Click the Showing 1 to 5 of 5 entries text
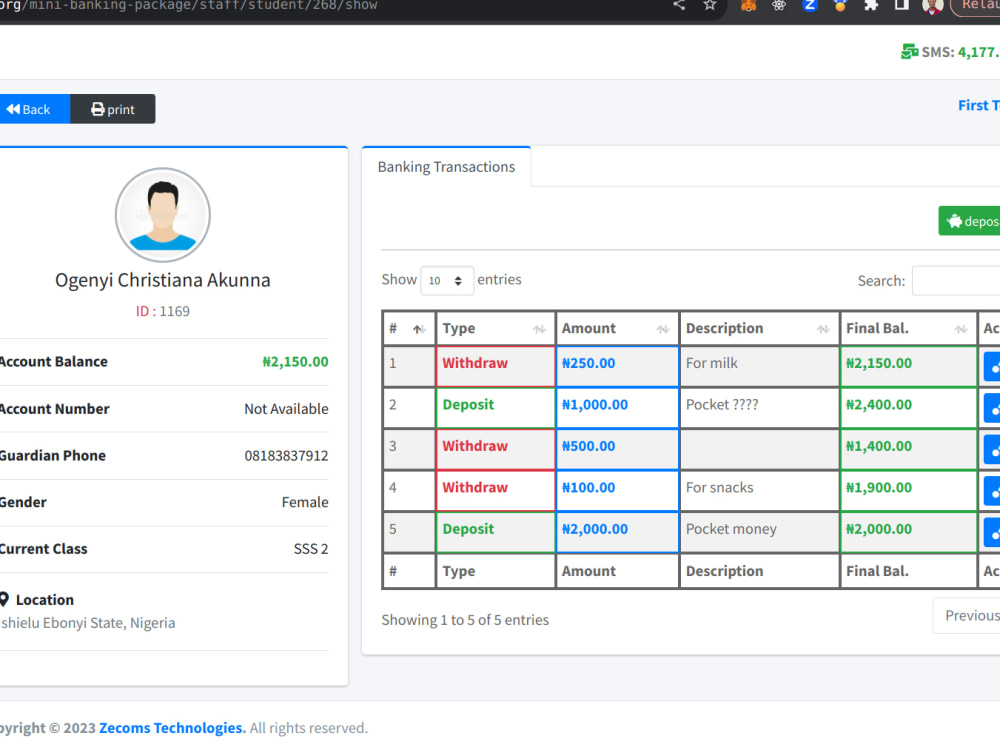The width and height of the screenshot is (1000, 750). 465,620
